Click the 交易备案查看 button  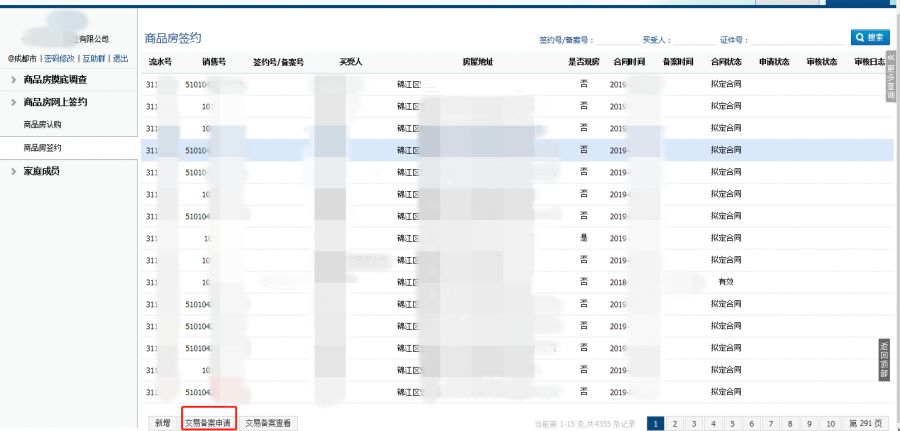pos(268,423)
